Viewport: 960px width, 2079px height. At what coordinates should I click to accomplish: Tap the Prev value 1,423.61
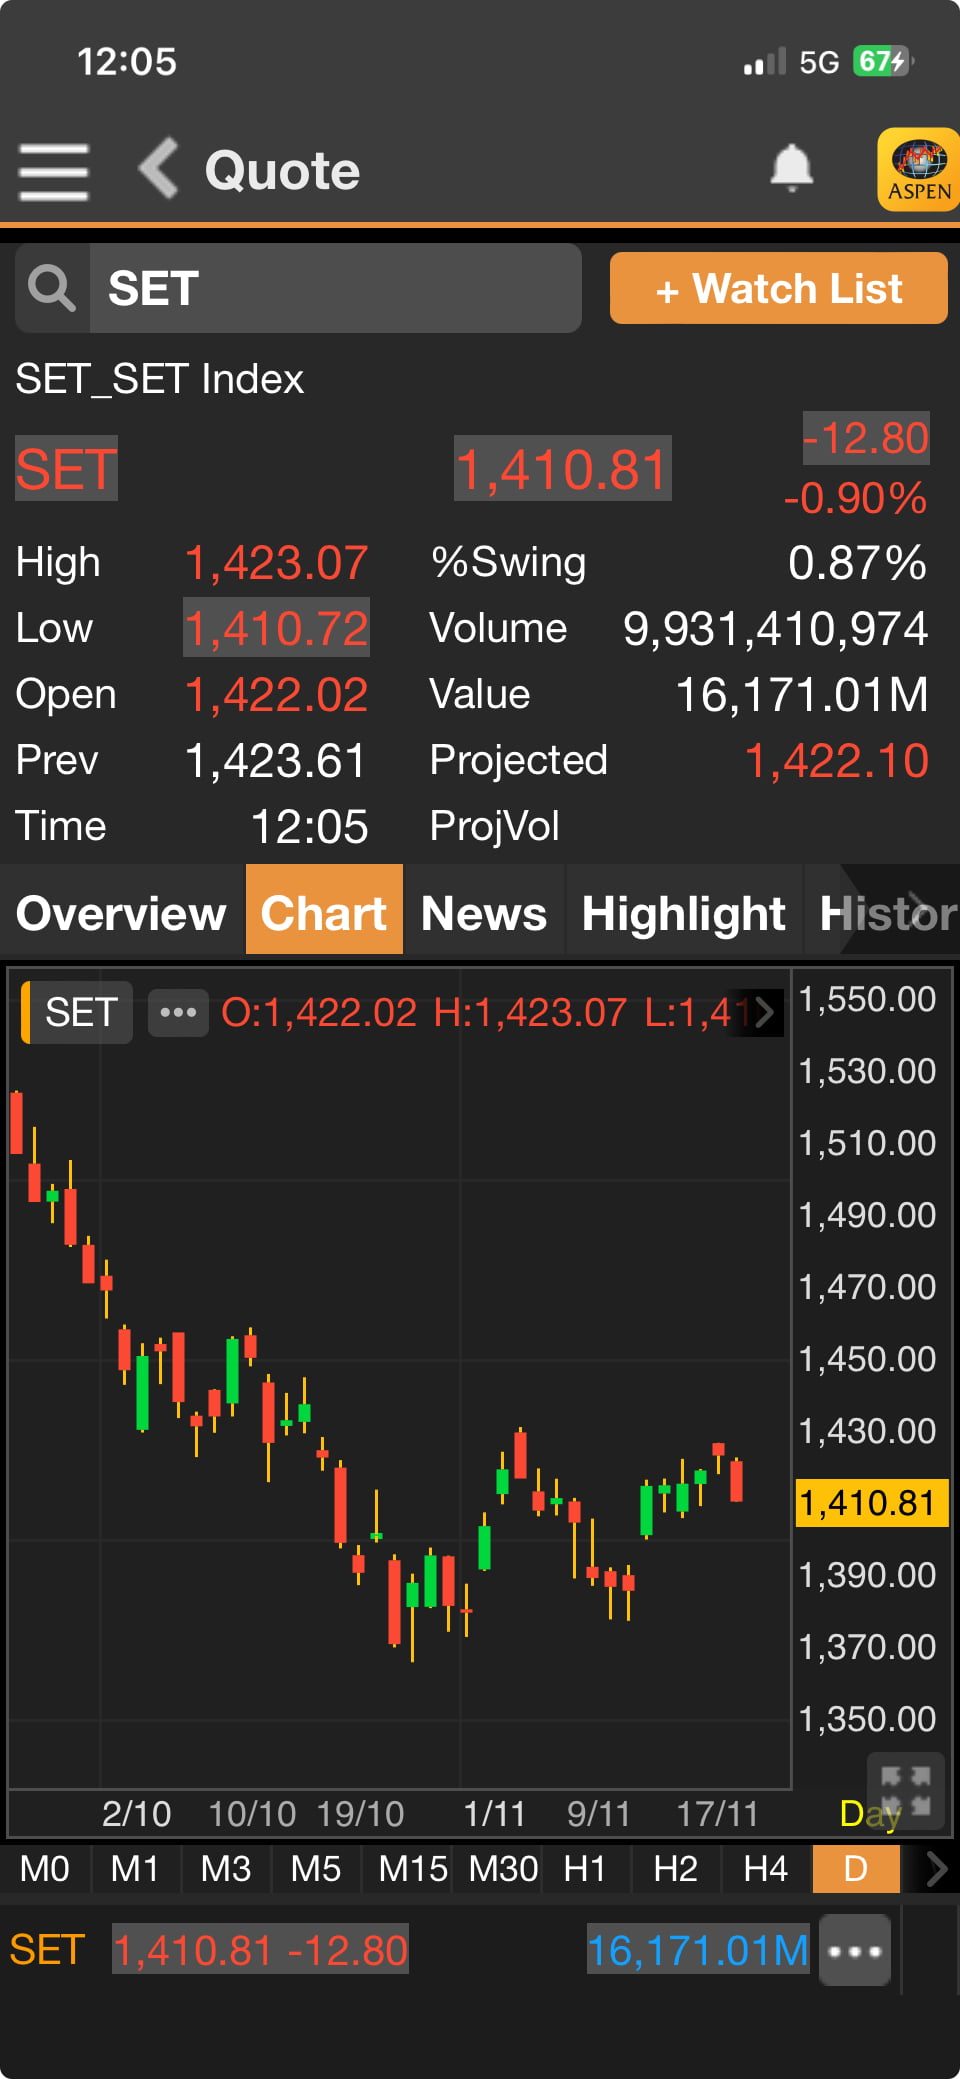[276, 761]
